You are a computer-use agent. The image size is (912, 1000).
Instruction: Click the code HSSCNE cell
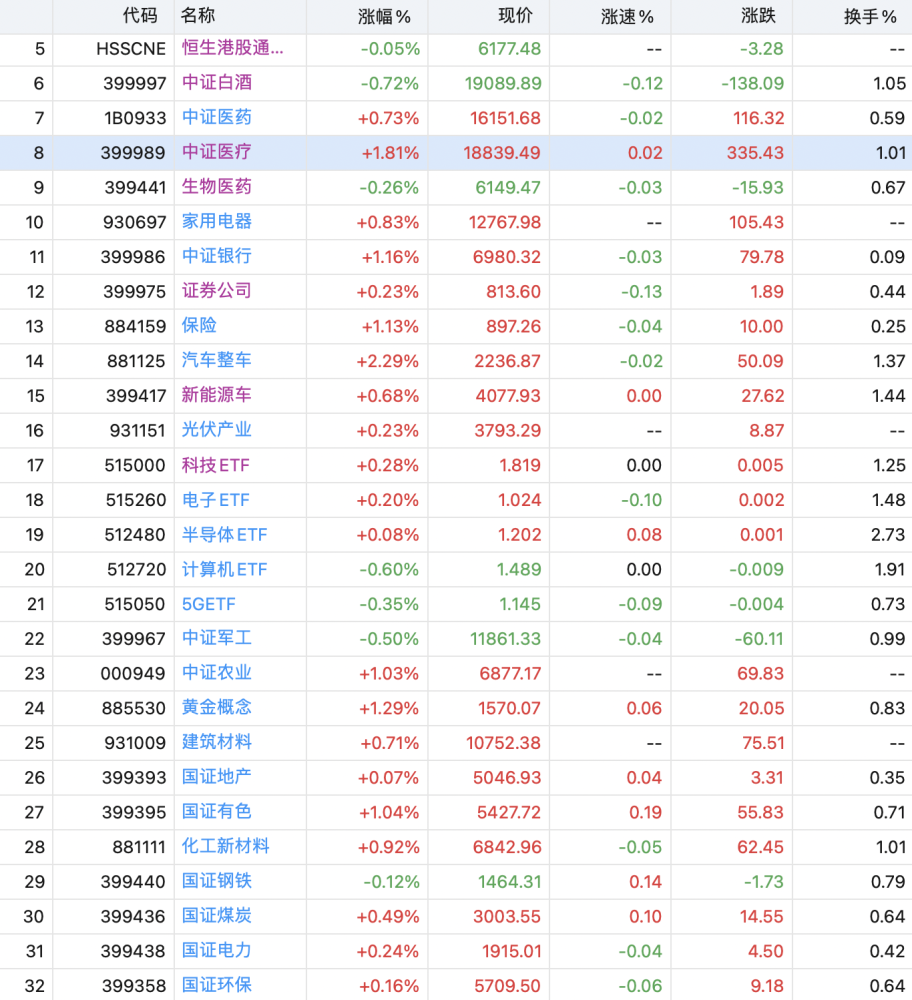coord(131,49)
